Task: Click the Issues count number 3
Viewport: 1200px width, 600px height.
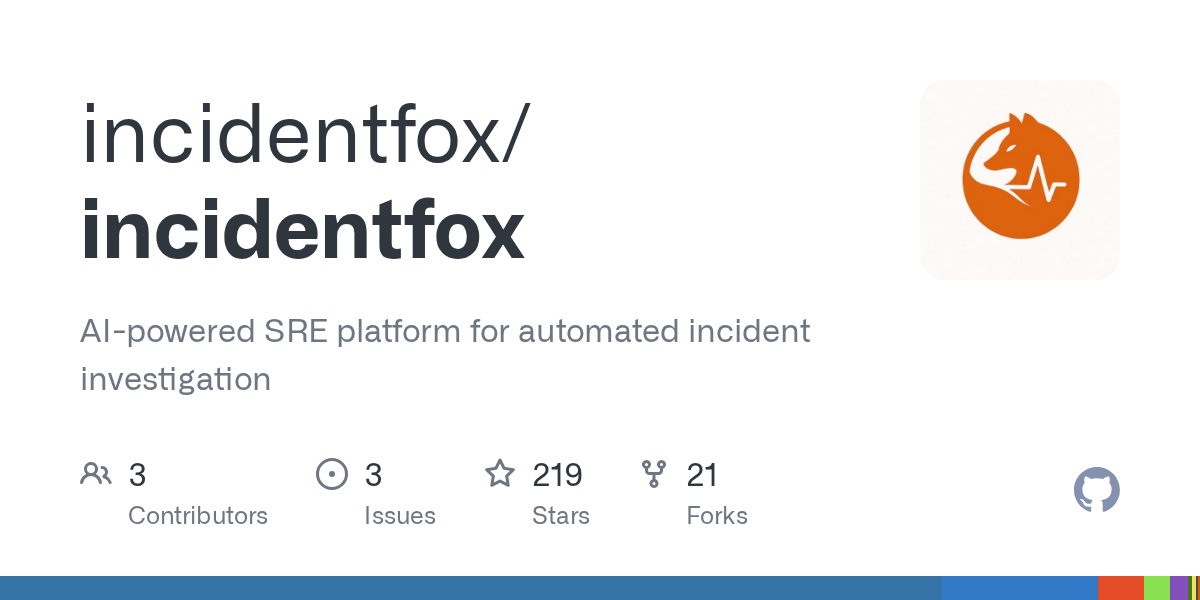Action: [373, 475]
